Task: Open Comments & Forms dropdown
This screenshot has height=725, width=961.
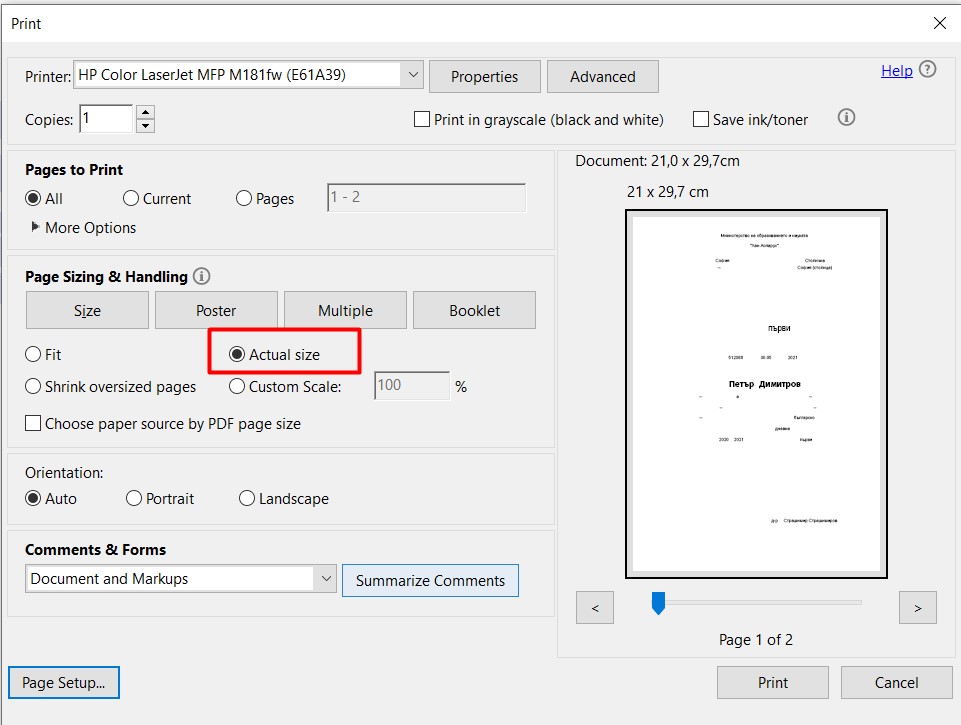Action: point(325,579)
